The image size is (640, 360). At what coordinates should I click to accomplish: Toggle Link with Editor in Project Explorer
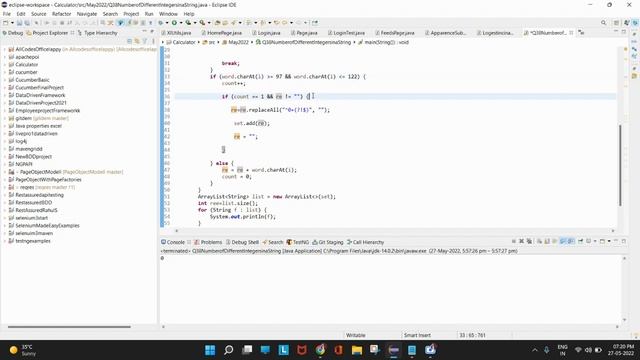[x=137, y=41]
